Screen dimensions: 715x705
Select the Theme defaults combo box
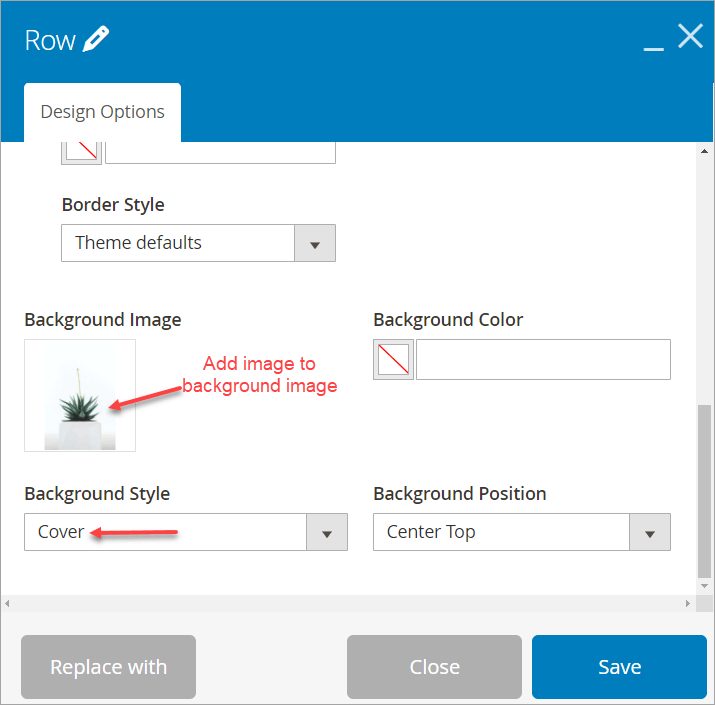tap(198, 243)
